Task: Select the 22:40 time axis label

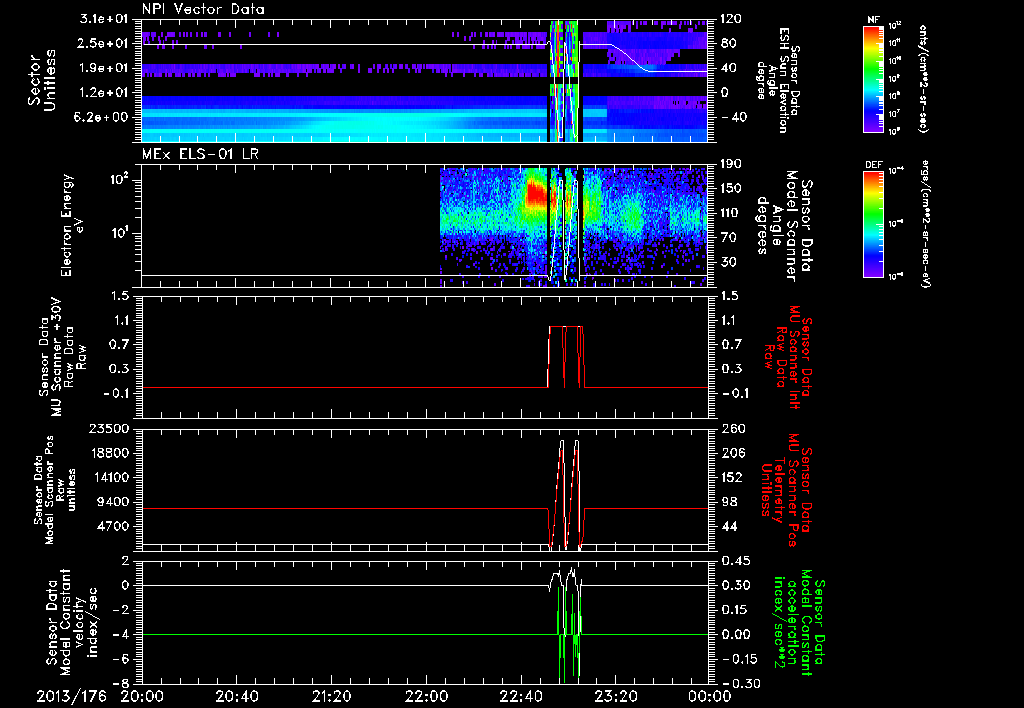Action: tap(520, 696)
